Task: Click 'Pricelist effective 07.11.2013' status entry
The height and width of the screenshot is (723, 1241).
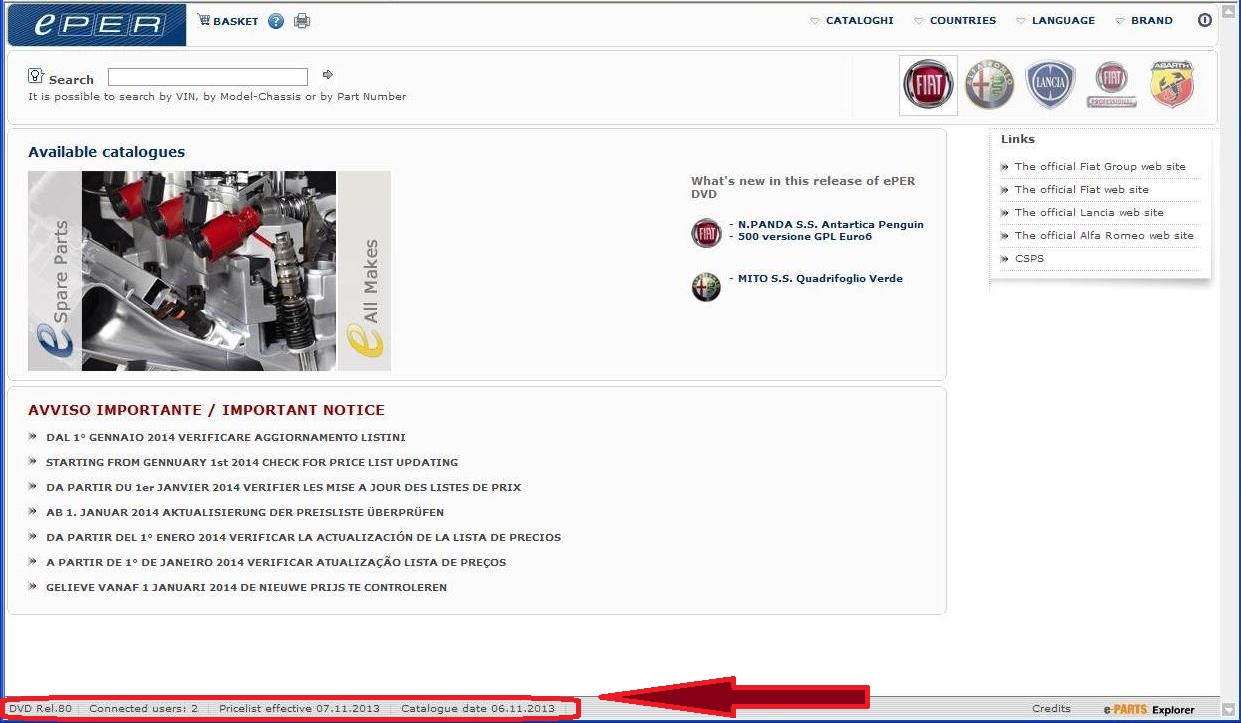Action: (300, 709)
